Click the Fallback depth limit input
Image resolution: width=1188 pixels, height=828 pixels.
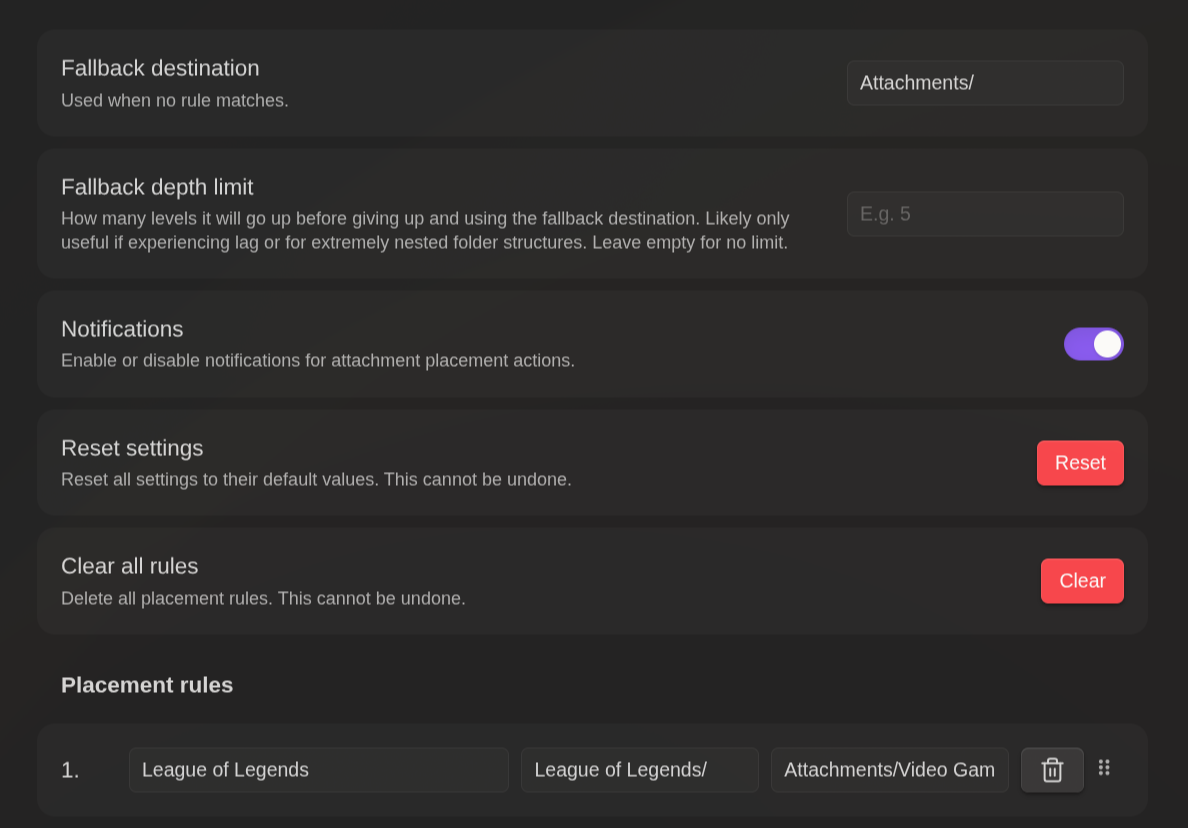click(985, 213)
